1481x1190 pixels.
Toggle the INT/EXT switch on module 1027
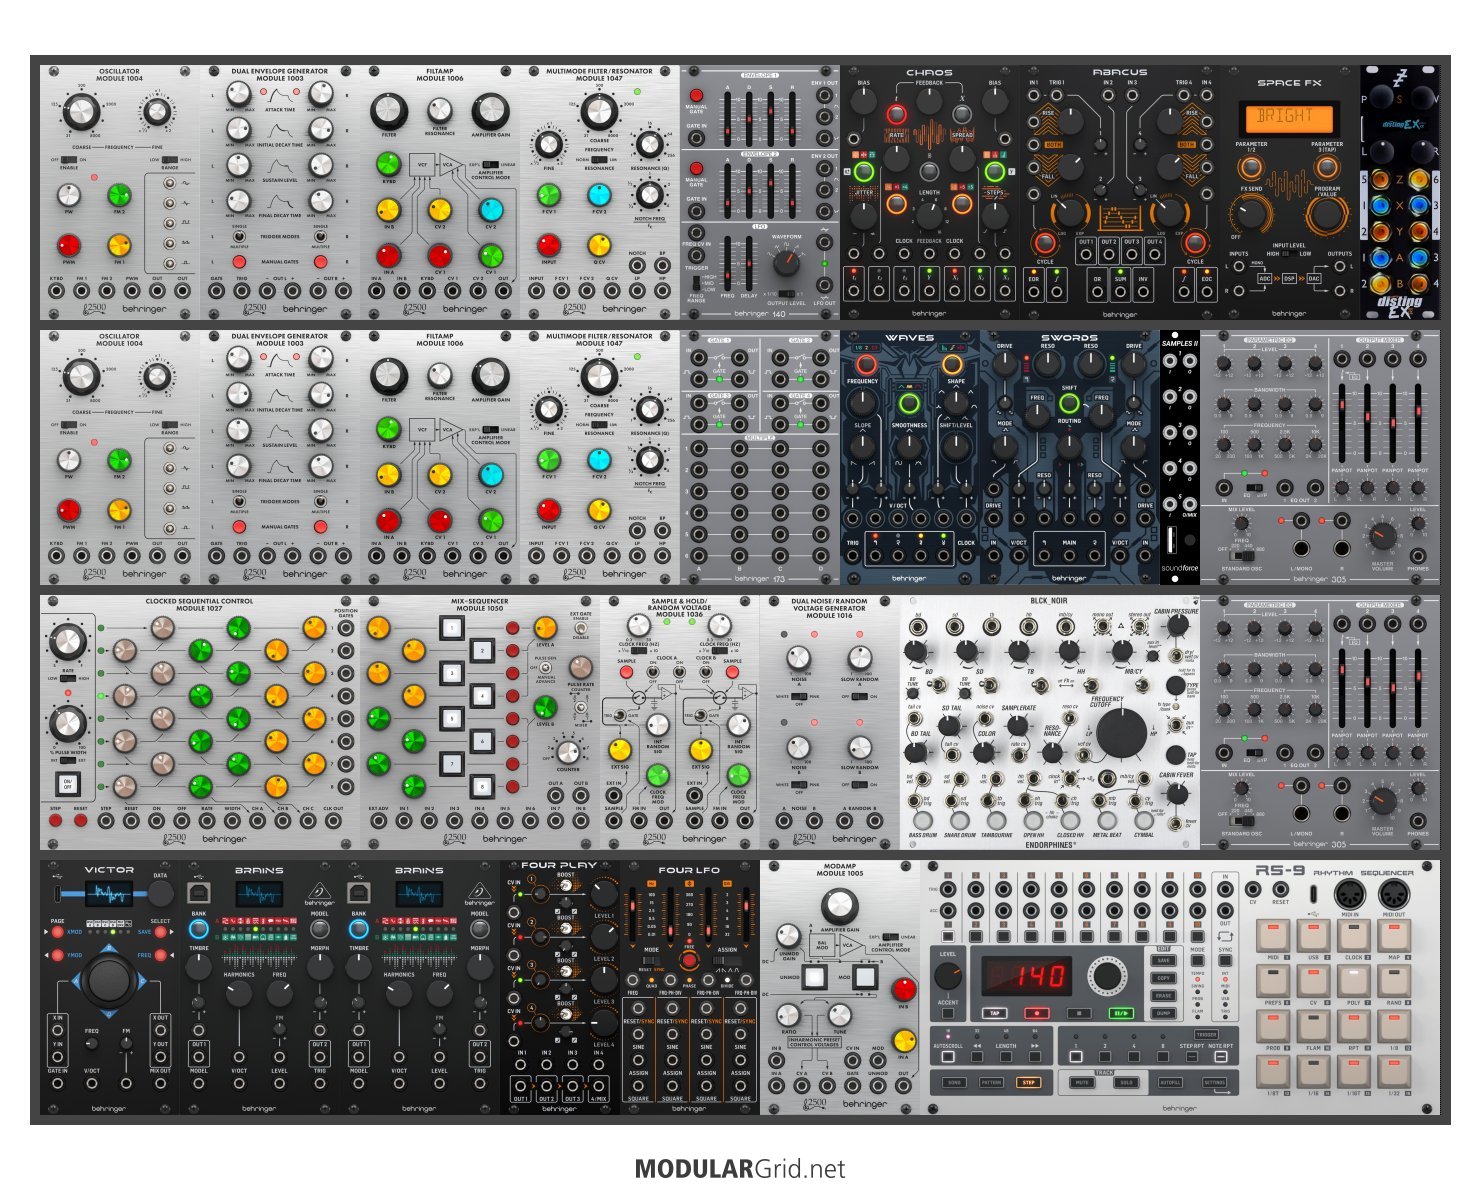click(68, 760)
